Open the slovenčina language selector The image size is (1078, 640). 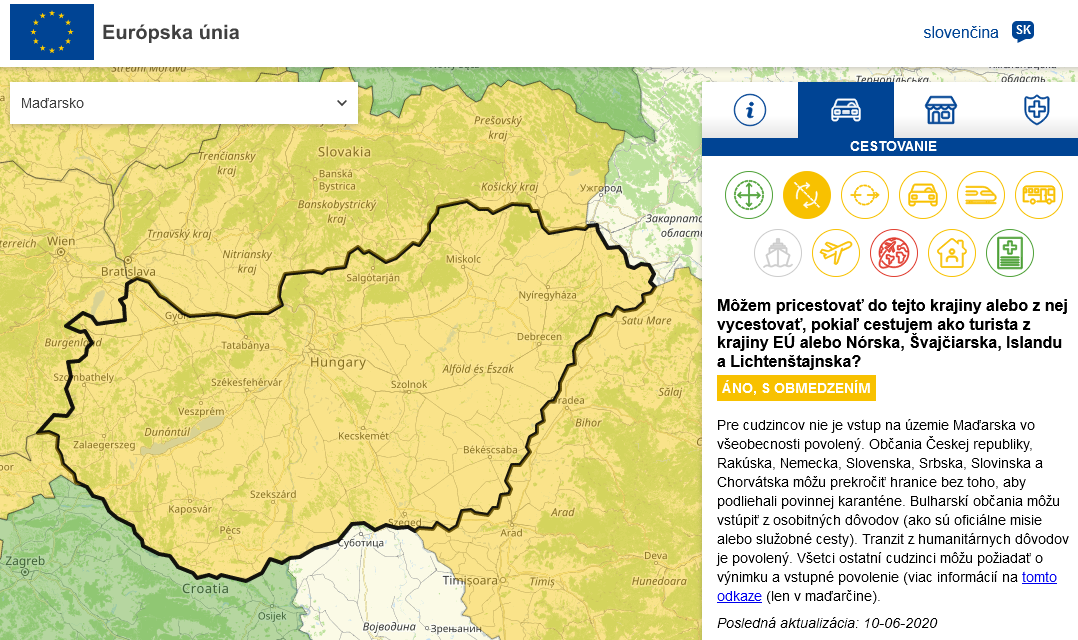[960, 32]
